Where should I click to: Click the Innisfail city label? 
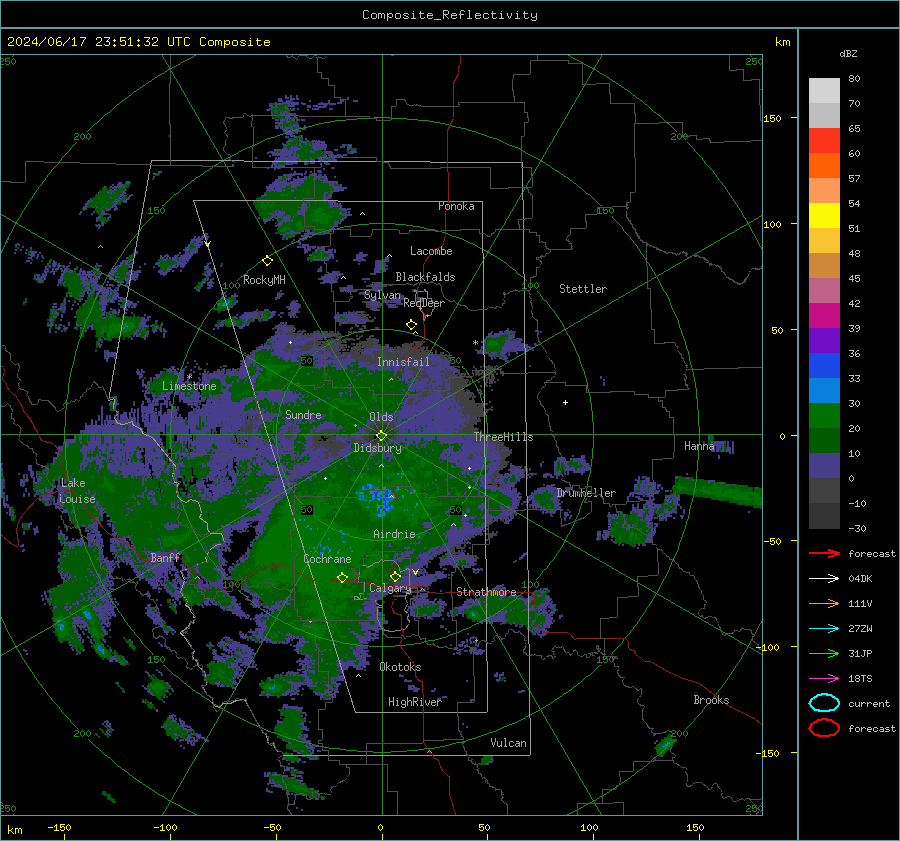403,362
